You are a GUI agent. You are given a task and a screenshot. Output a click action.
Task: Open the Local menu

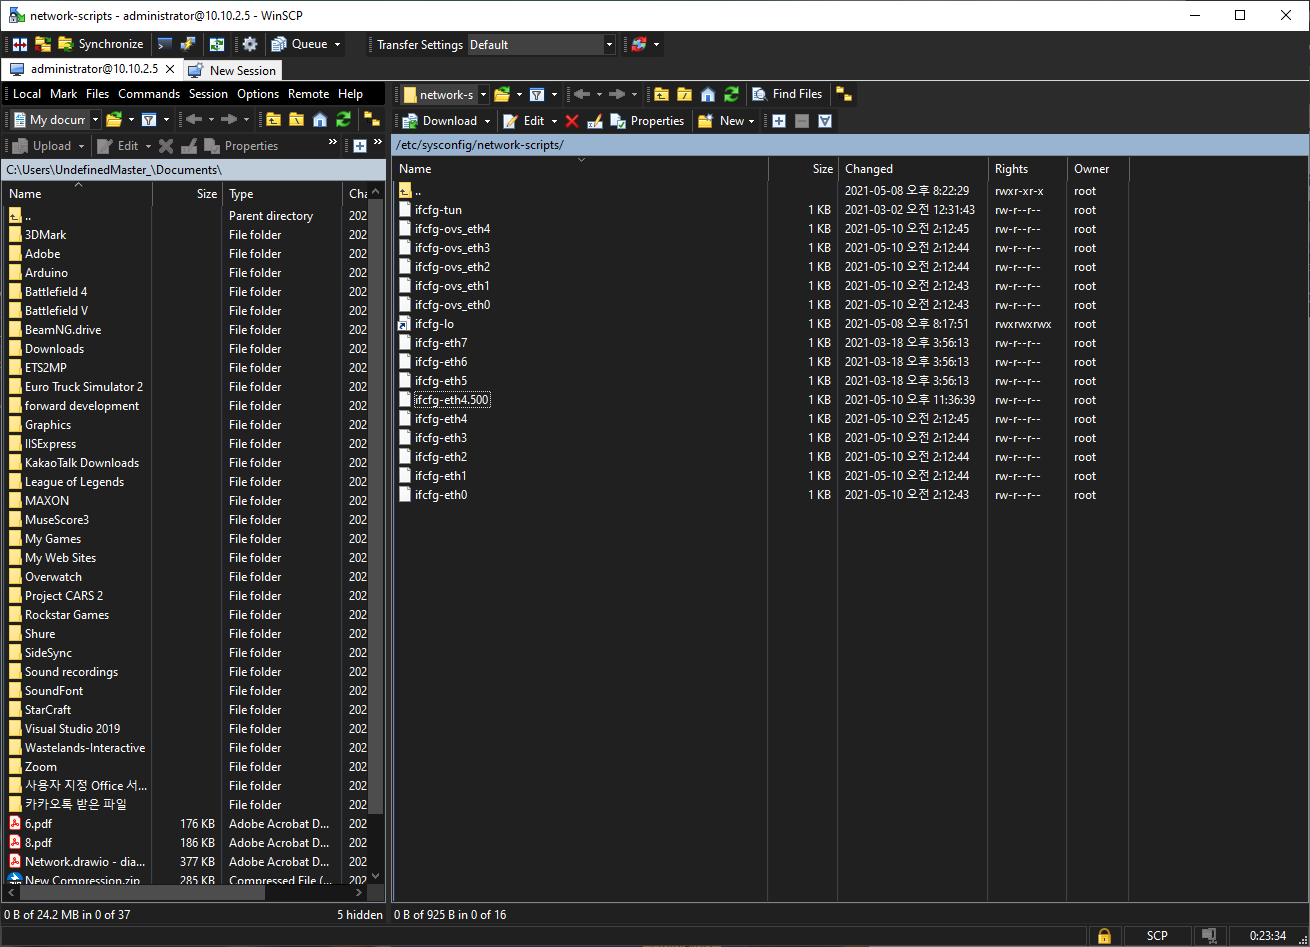[x=27, y=94]
